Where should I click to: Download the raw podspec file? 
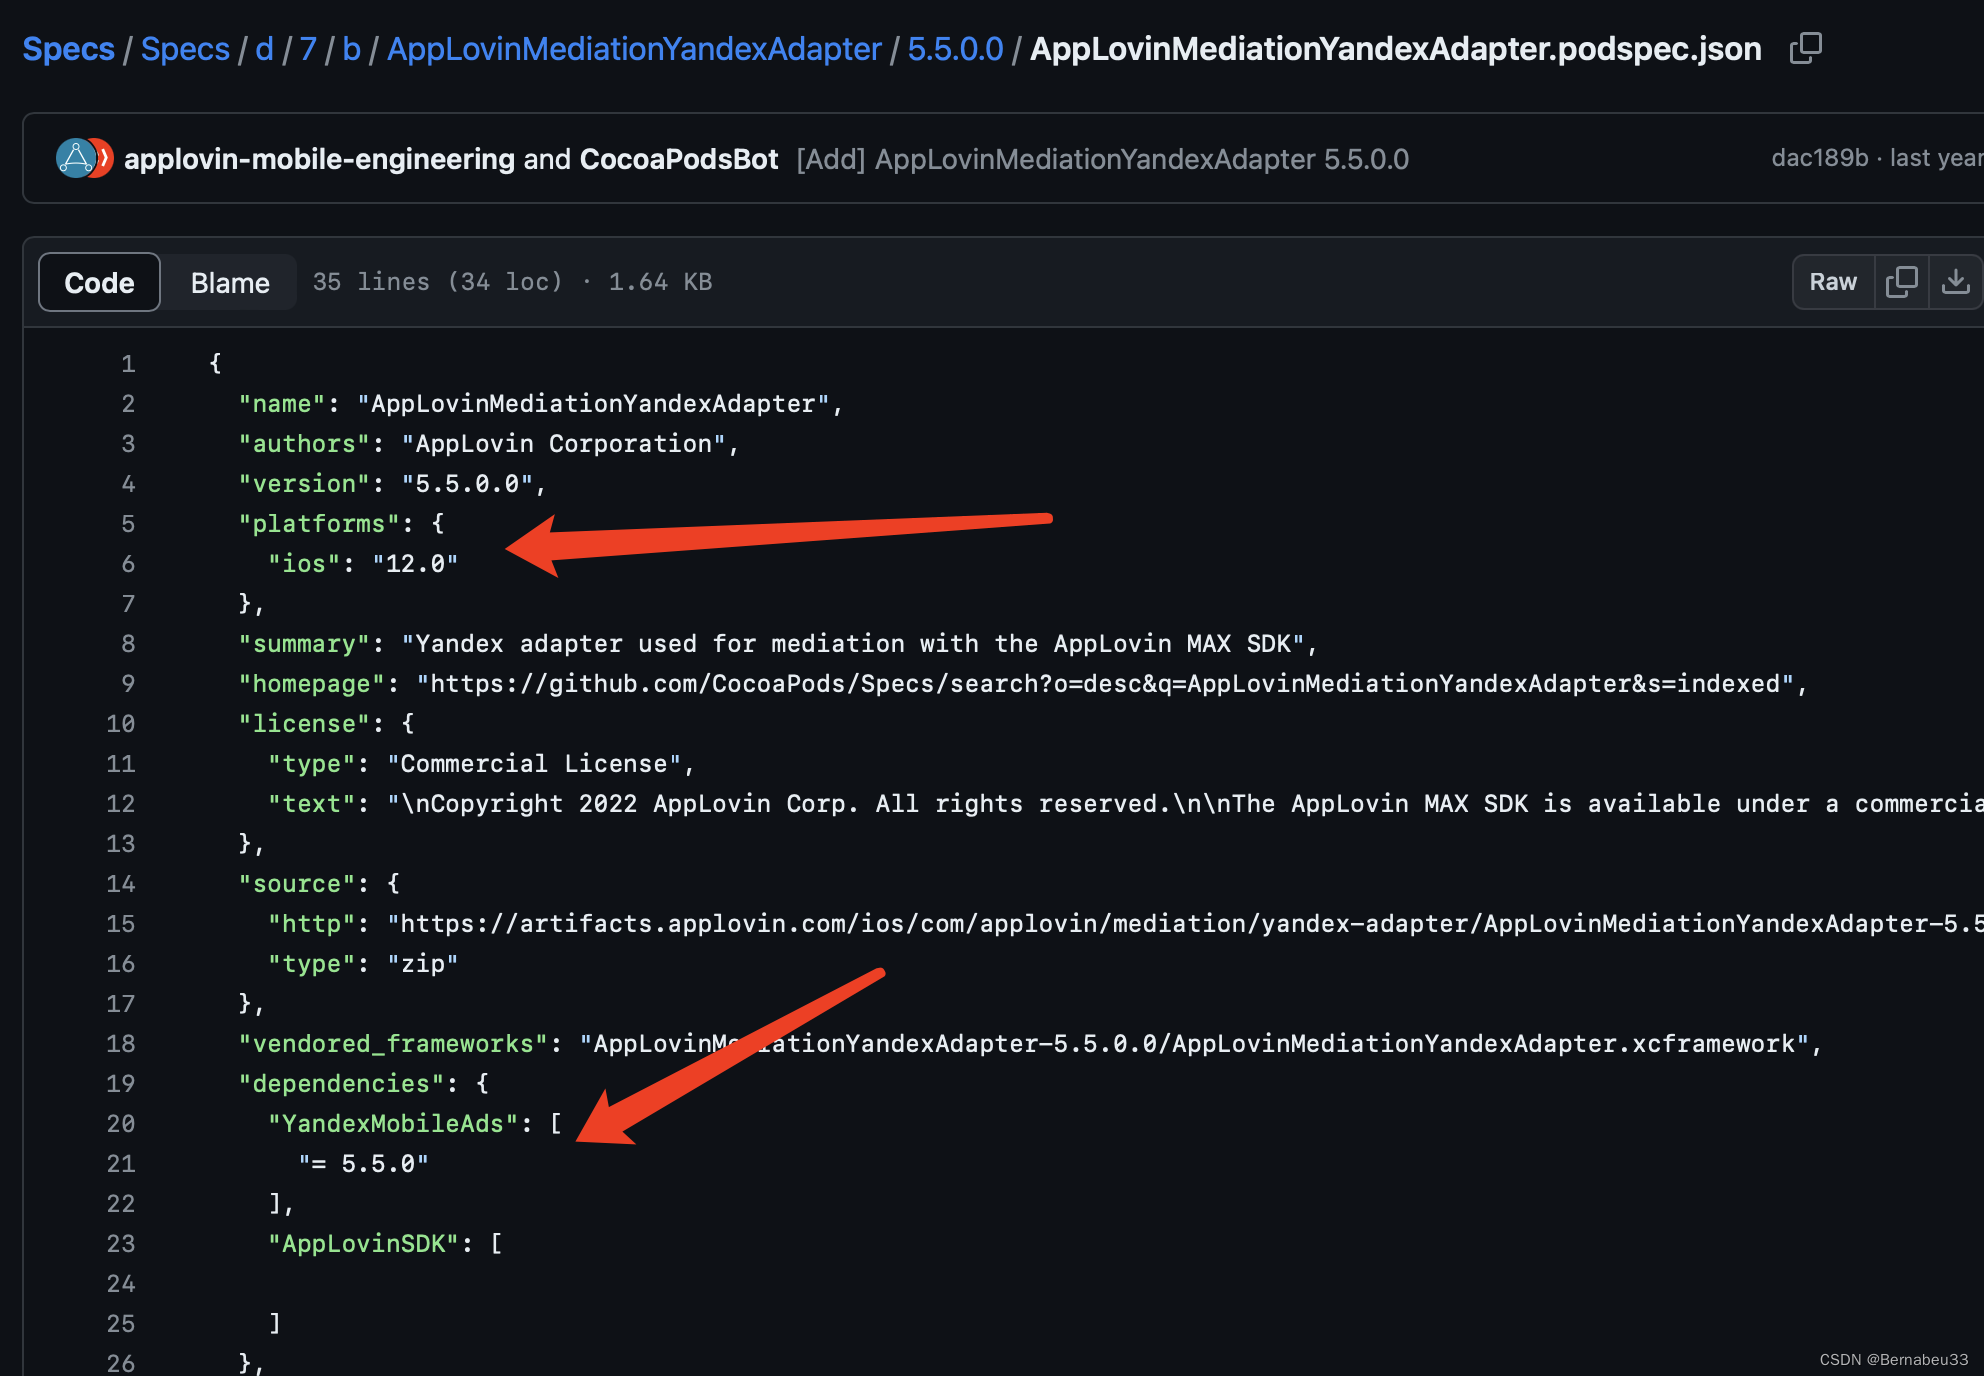click(x=1957, y=281)
